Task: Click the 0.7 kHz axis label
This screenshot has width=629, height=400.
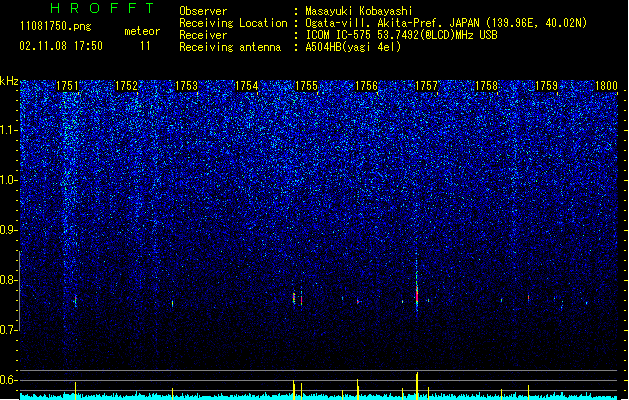Action: click(x=9, y=330)
